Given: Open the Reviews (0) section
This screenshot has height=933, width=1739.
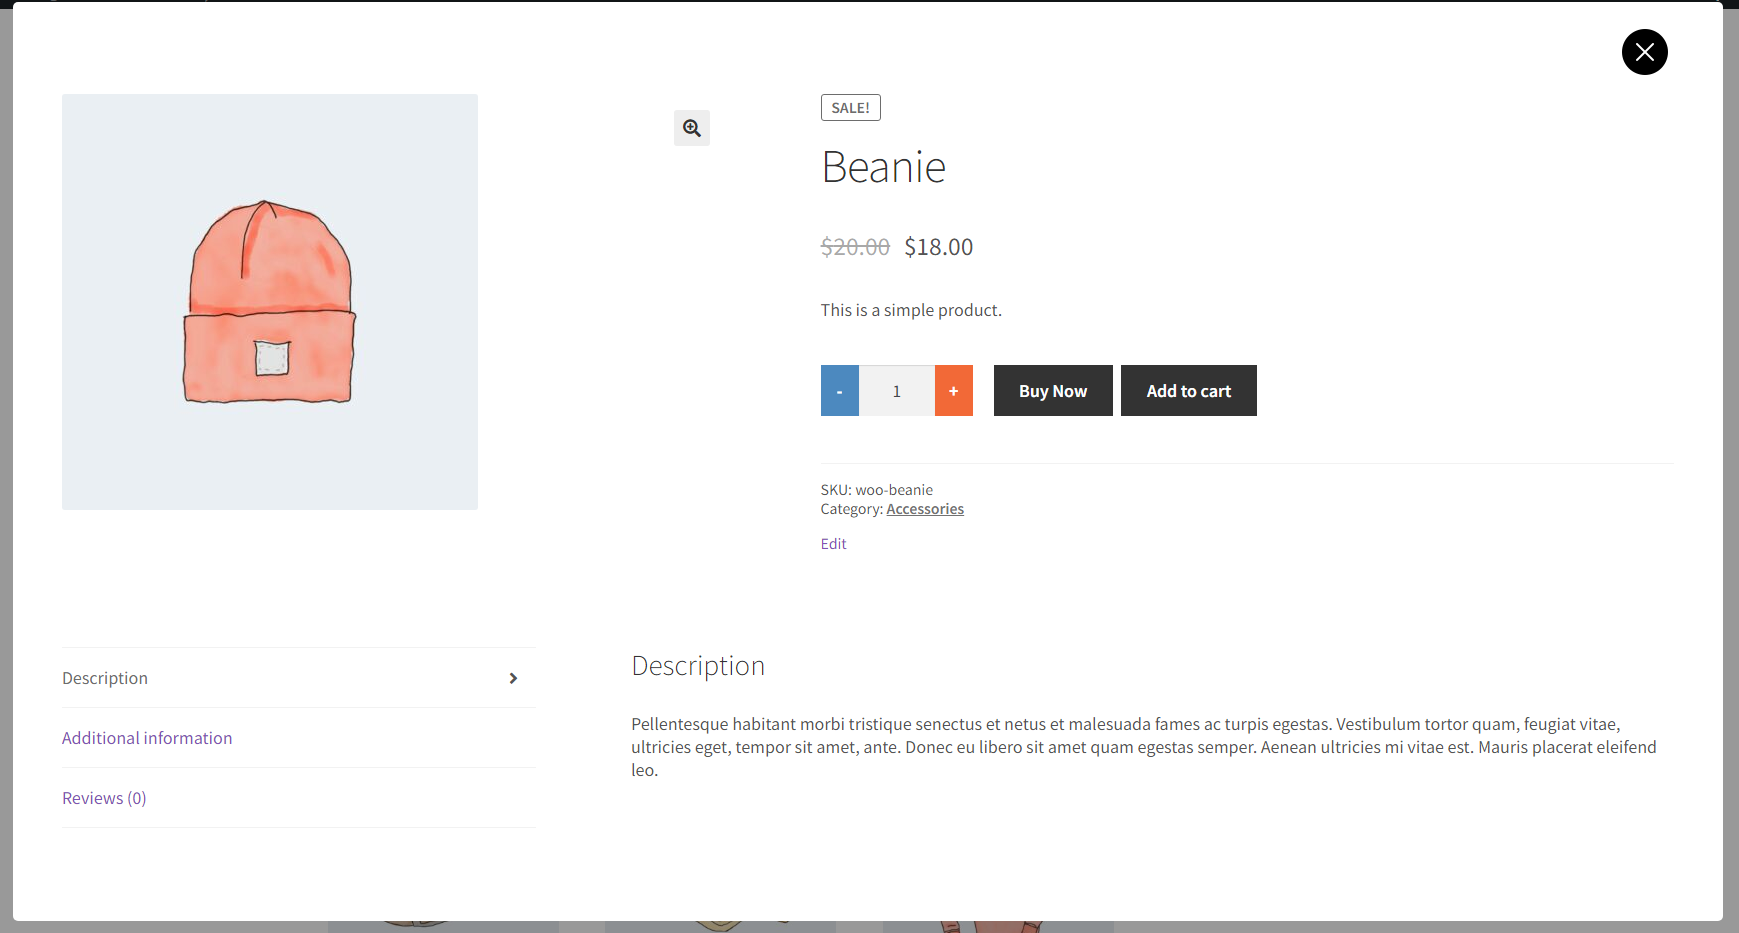Looking at the screenshot, I should pos(103,797).
